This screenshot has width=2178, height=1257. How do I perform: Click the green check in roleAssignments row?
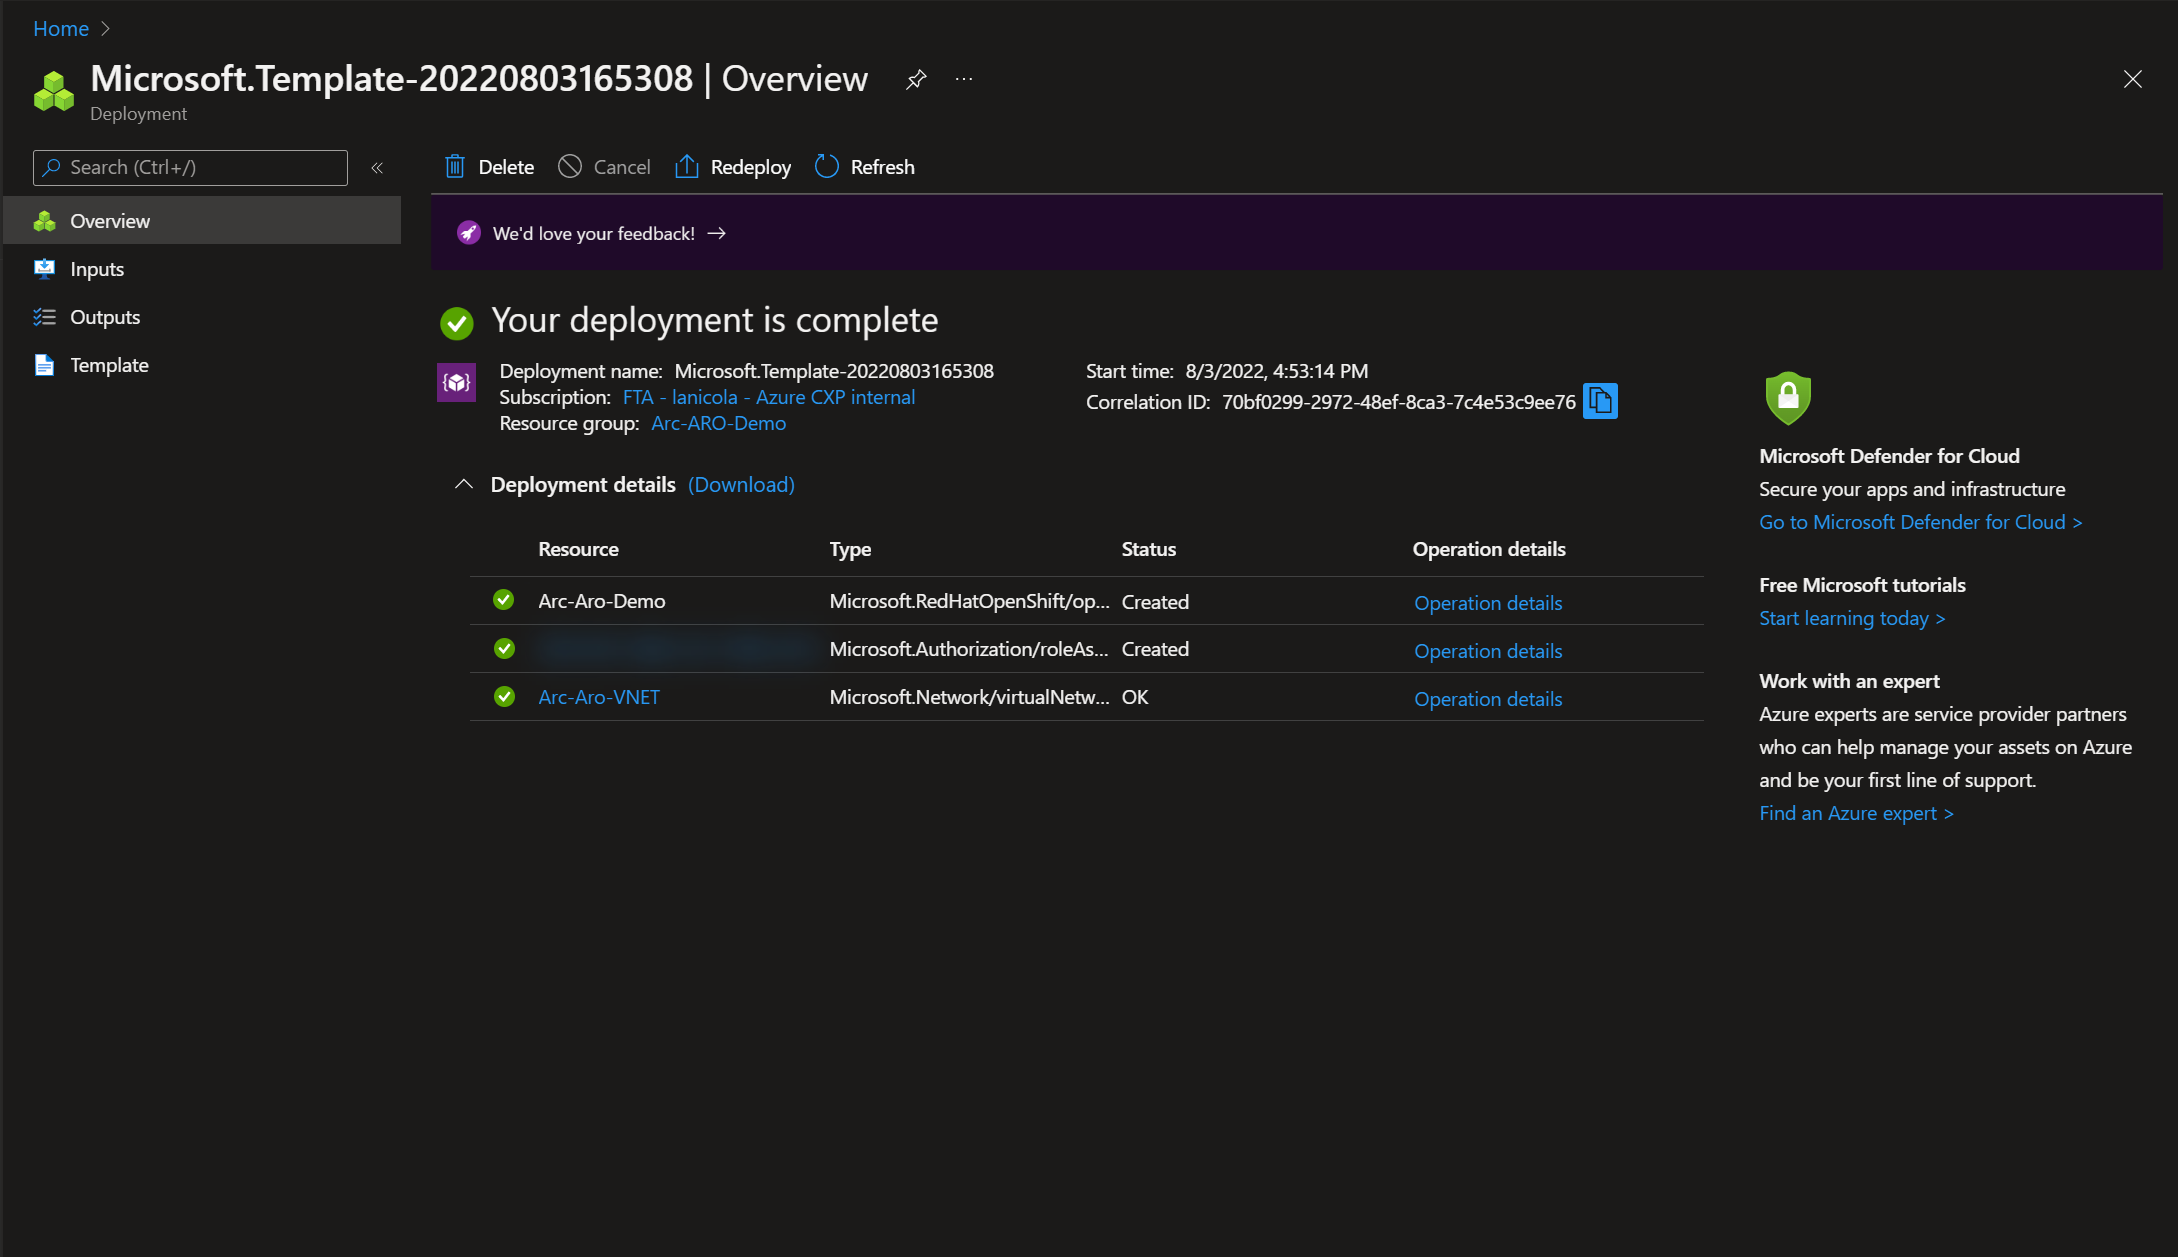point(504,648)
